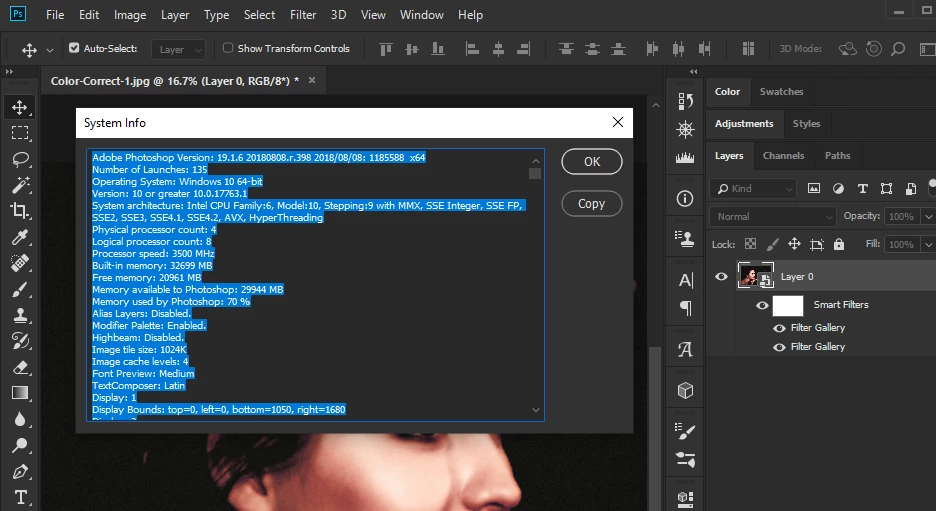
Task: Click OK in System Info dialog
Action: point(592,162)
